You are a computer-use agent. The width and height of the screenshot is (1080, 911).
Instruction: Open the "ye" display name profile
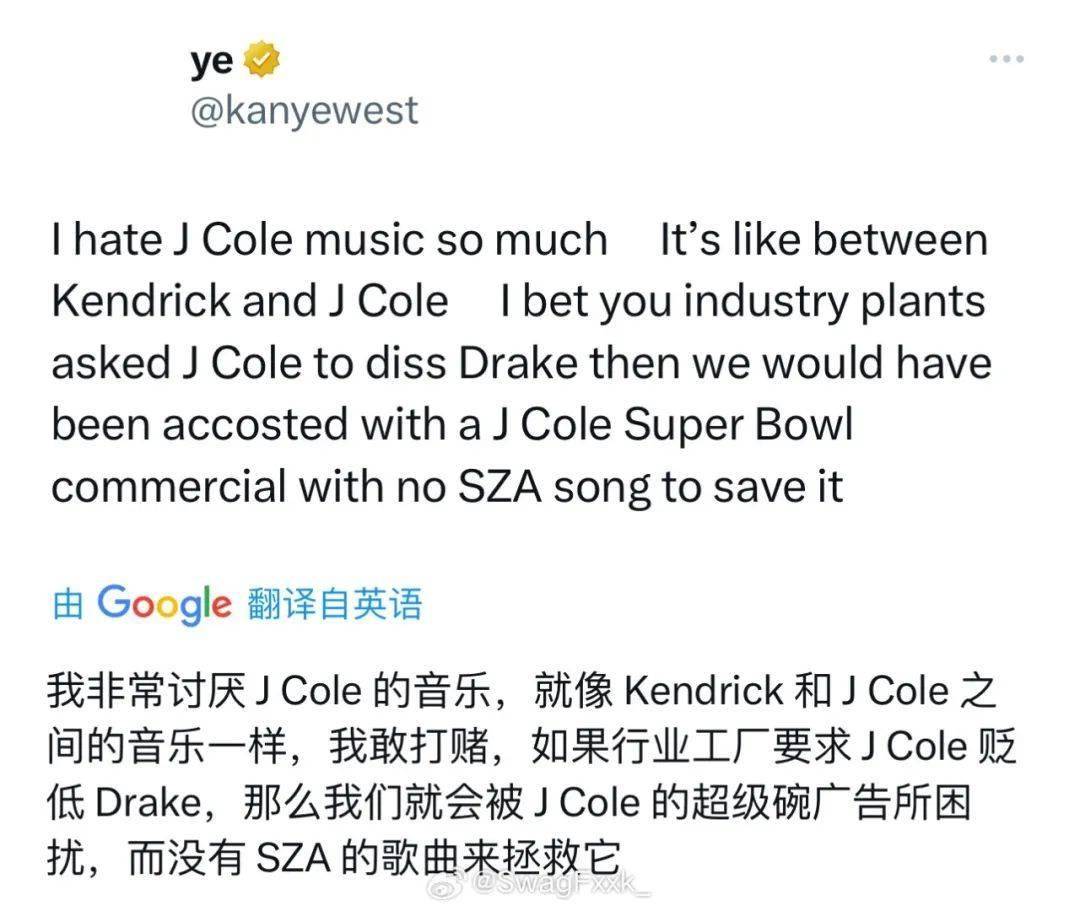[x=211, y=62]
